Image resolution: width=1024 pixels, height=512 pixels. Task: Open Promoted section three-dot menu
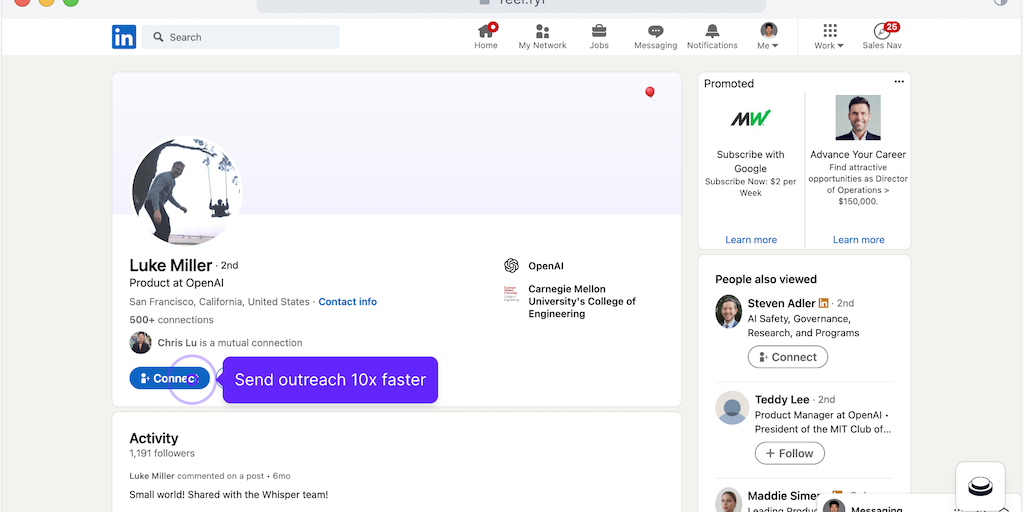pos(899,82)
